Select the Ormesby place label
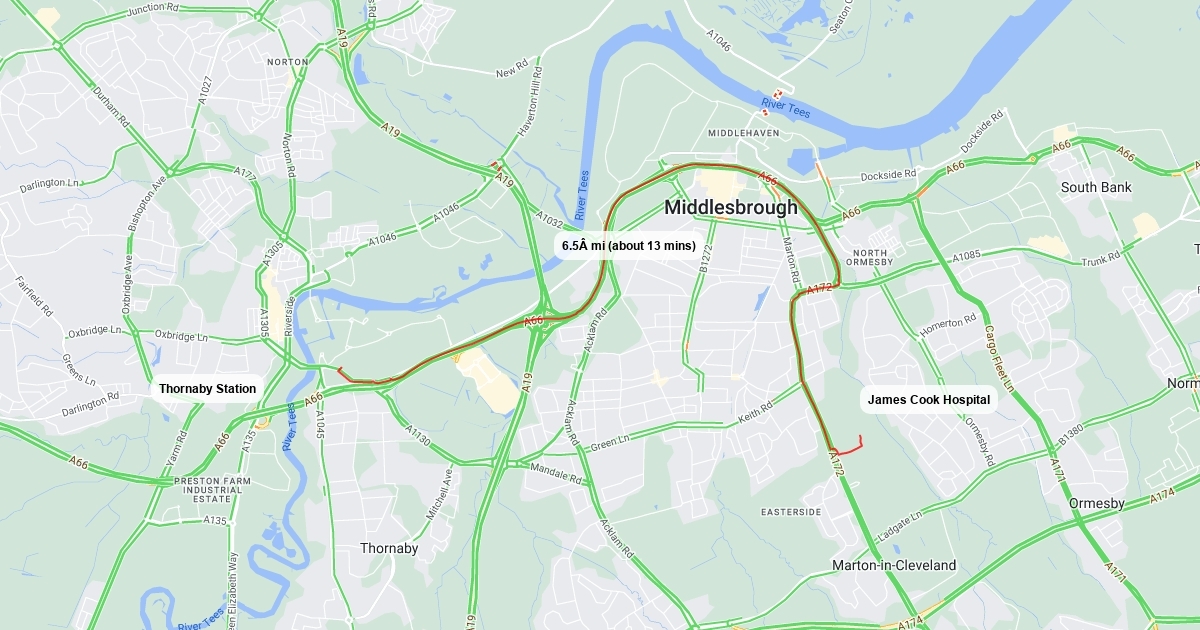Screen dimensions: 1200x630 [1096, 503]
